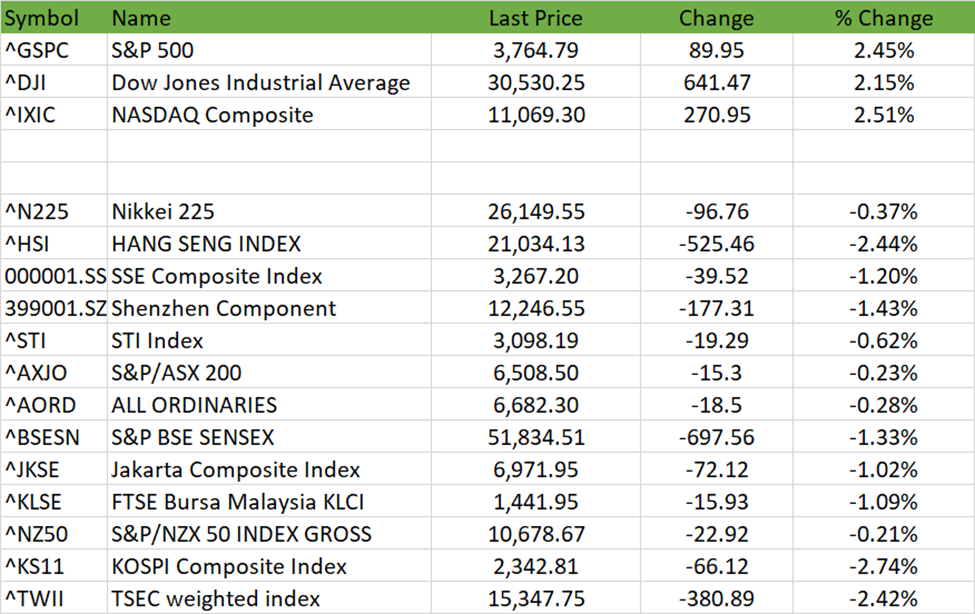Click the price 6,508.50
Screen dimensions: 975x614
[x=536, y=373]
